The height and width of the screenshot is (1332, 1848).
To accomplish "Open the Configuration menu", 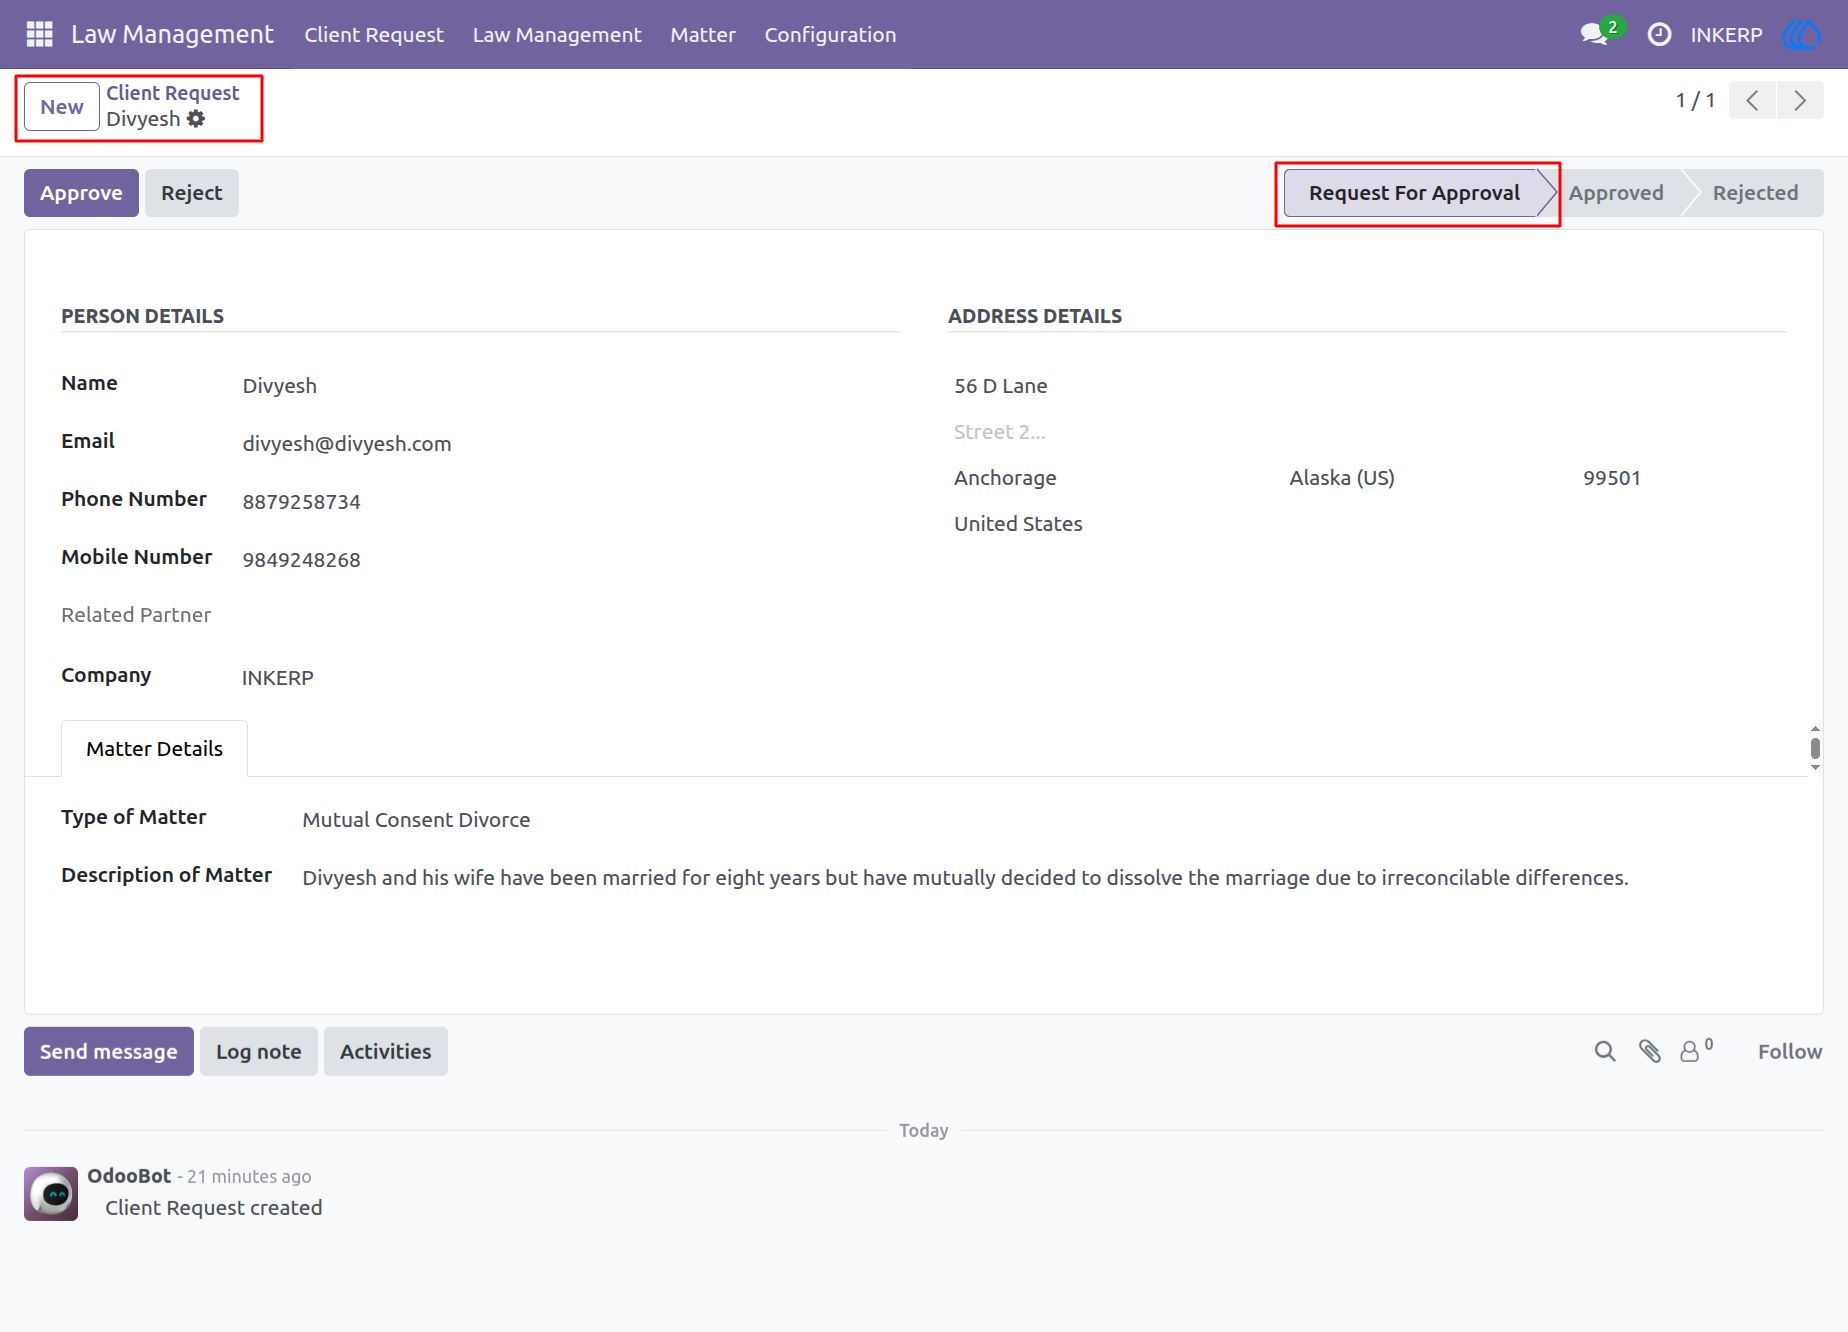I will (830, 34).
